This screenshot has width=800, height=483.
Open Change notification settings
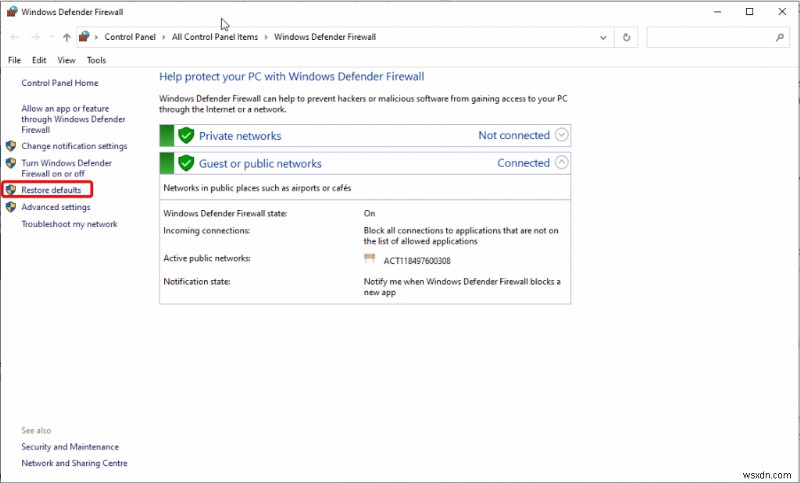point(74,146)
